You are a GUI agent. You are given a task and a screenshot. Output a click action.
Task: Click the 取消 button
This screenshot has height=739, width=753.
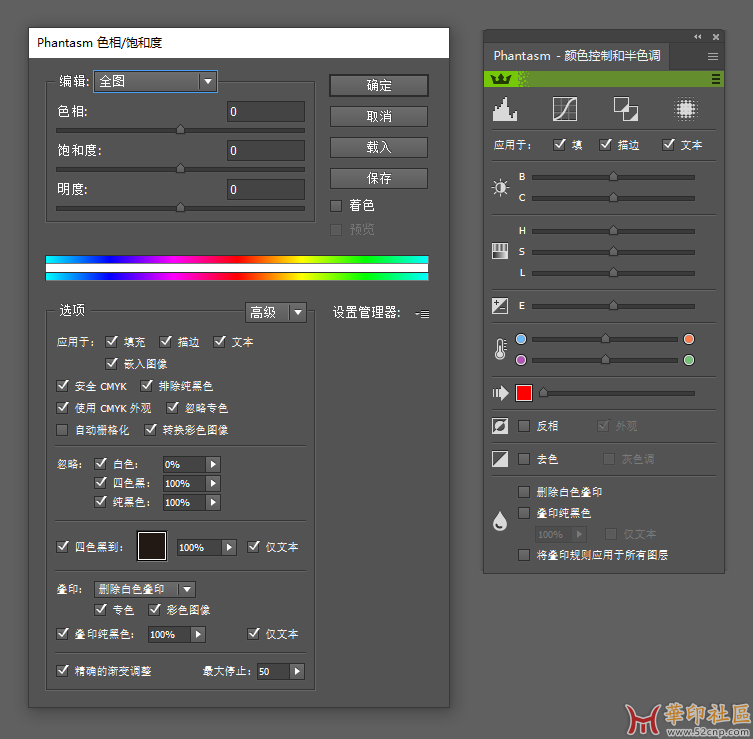pyautogui.click(x=379, y=117)
